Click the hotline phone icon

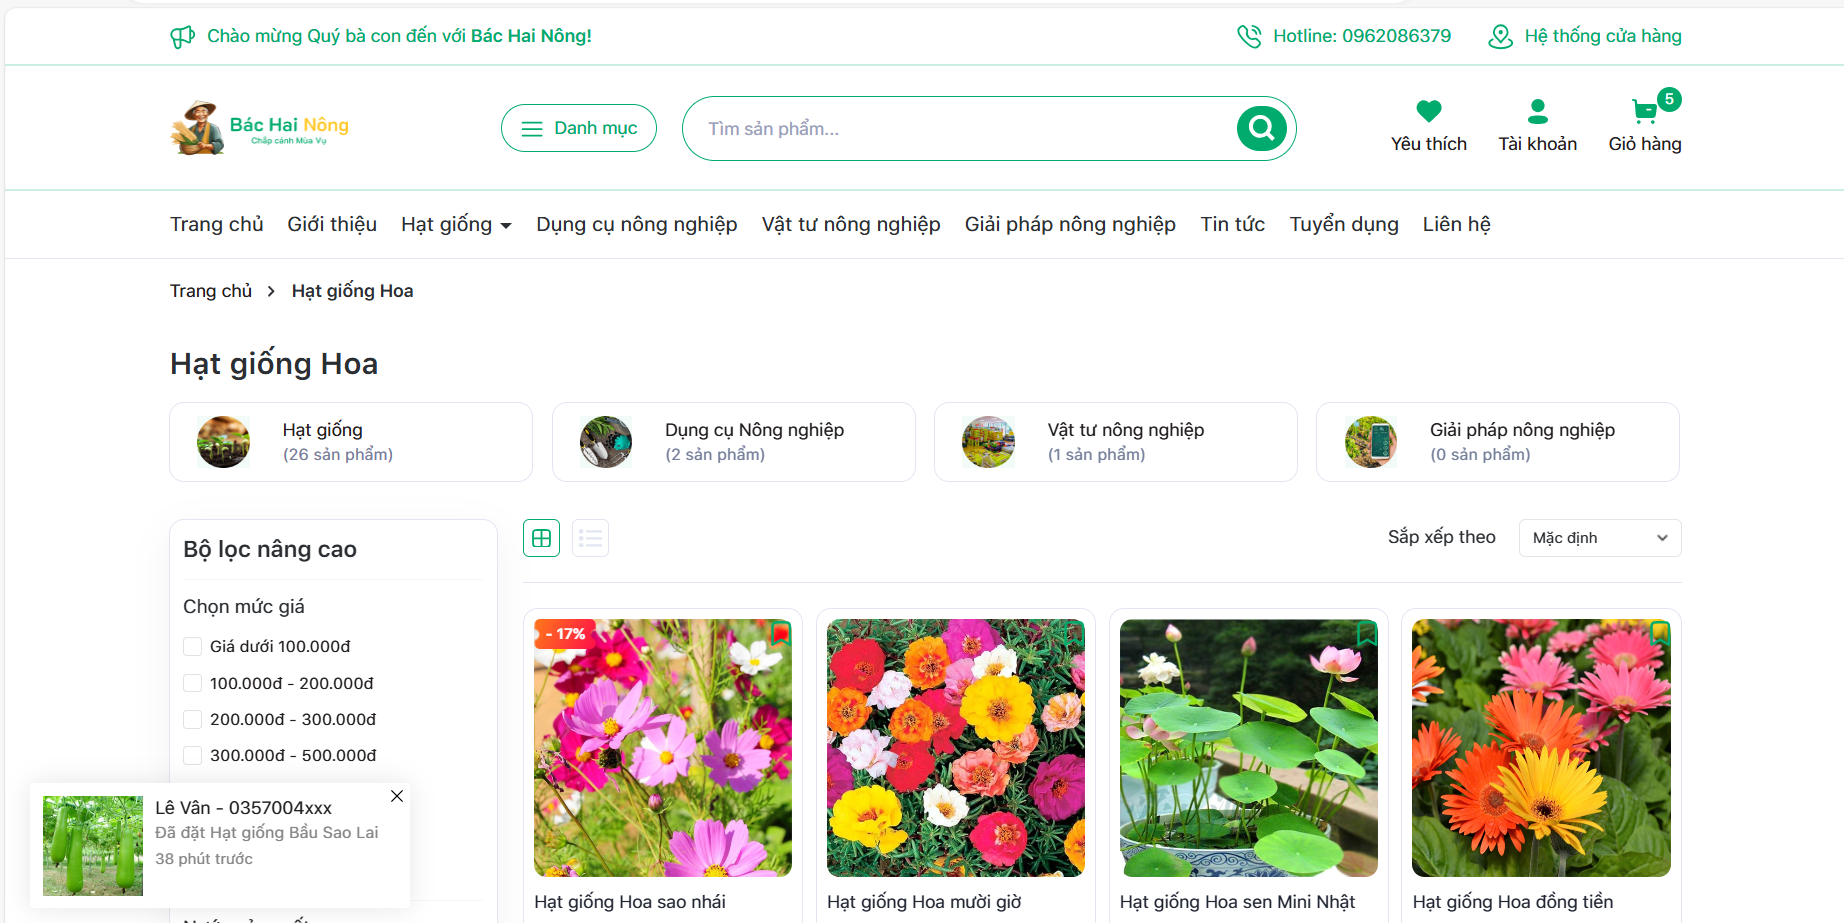click(1249, 37)
